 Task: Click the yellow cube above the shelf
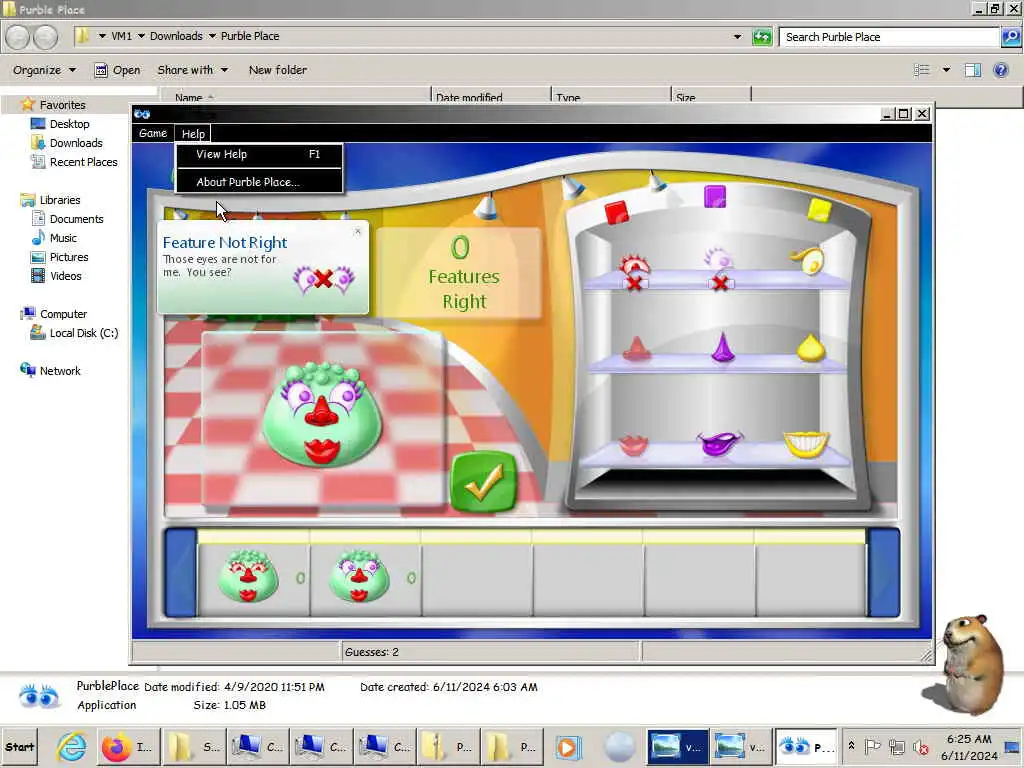(x=819, y=210)
